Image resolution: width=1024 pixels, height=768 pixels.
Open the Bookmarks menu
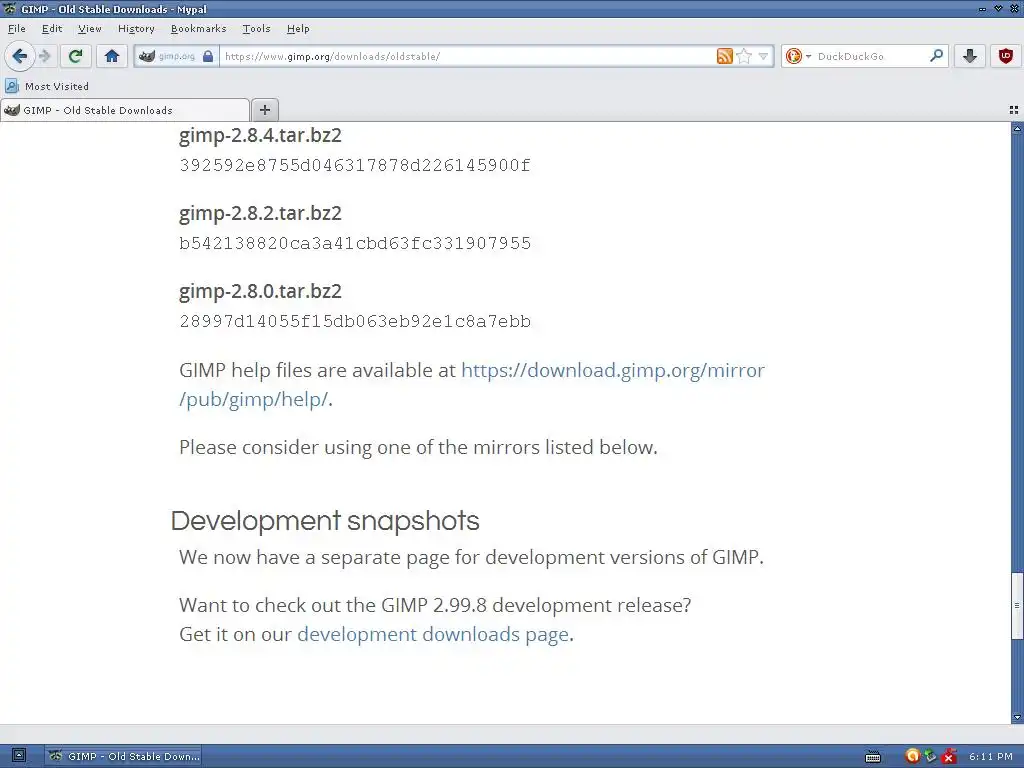coord(199,29)
